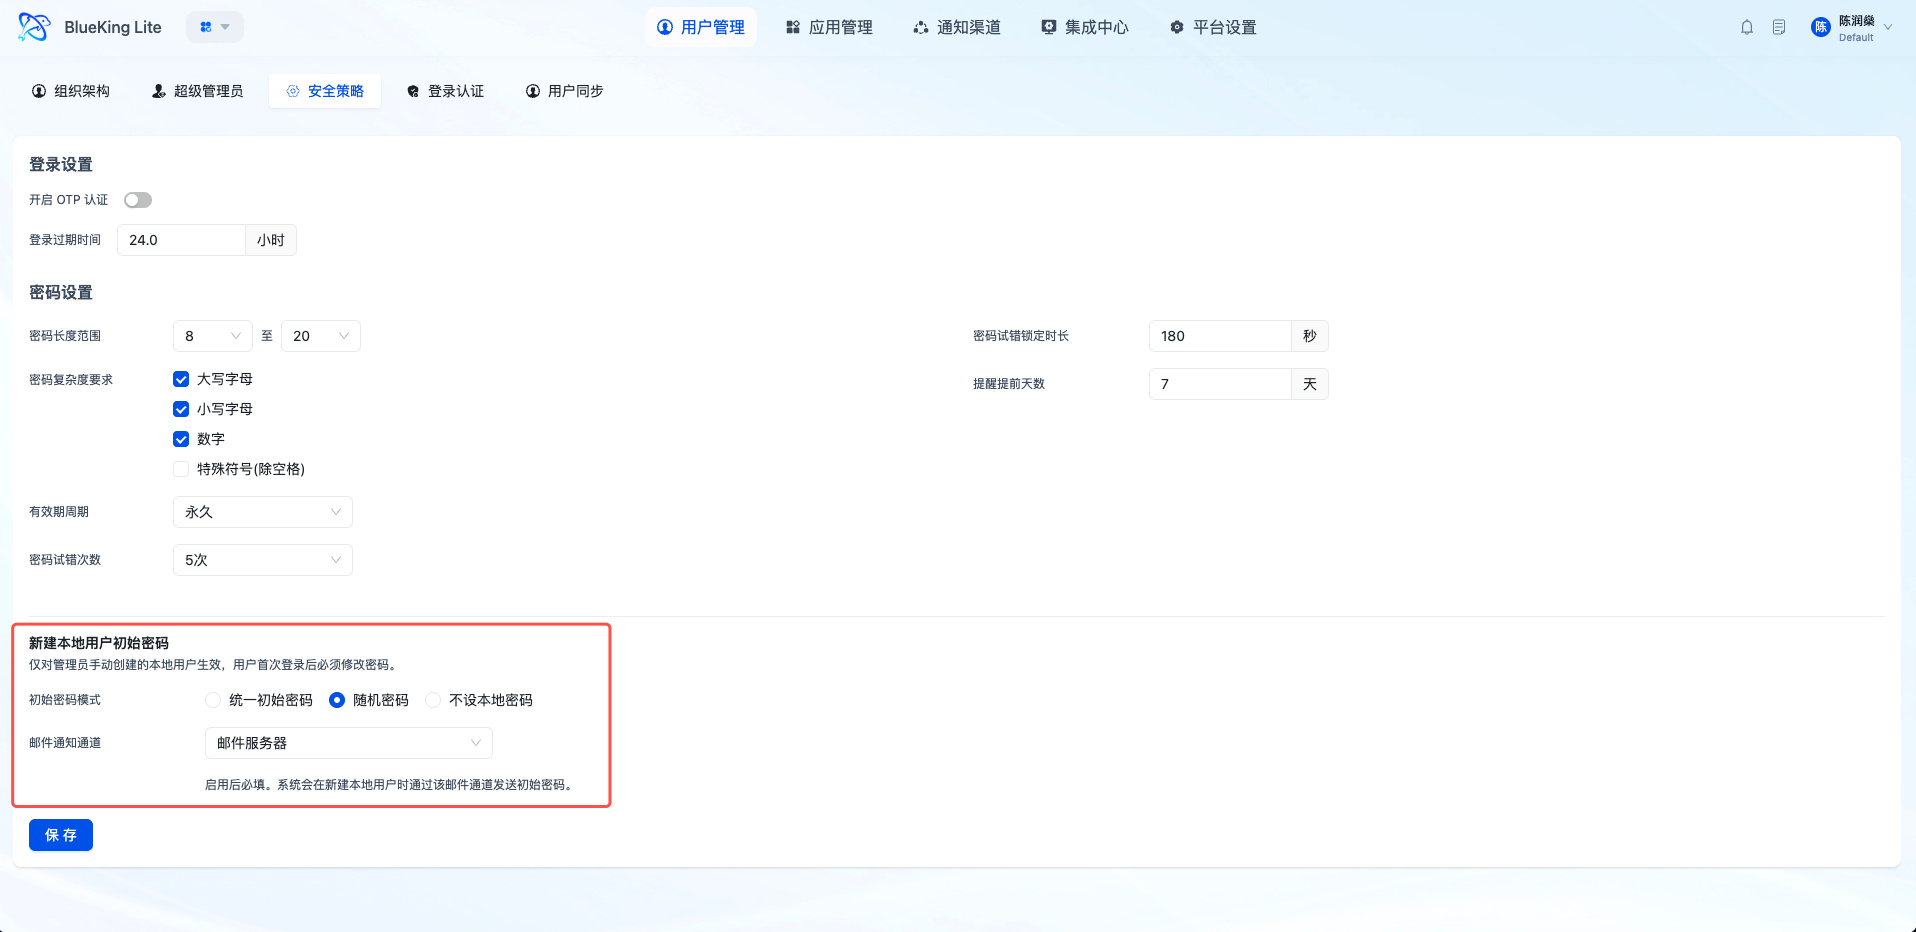Select the 安全策略 tab
The image size is (1916, 932).
point(325,91)
